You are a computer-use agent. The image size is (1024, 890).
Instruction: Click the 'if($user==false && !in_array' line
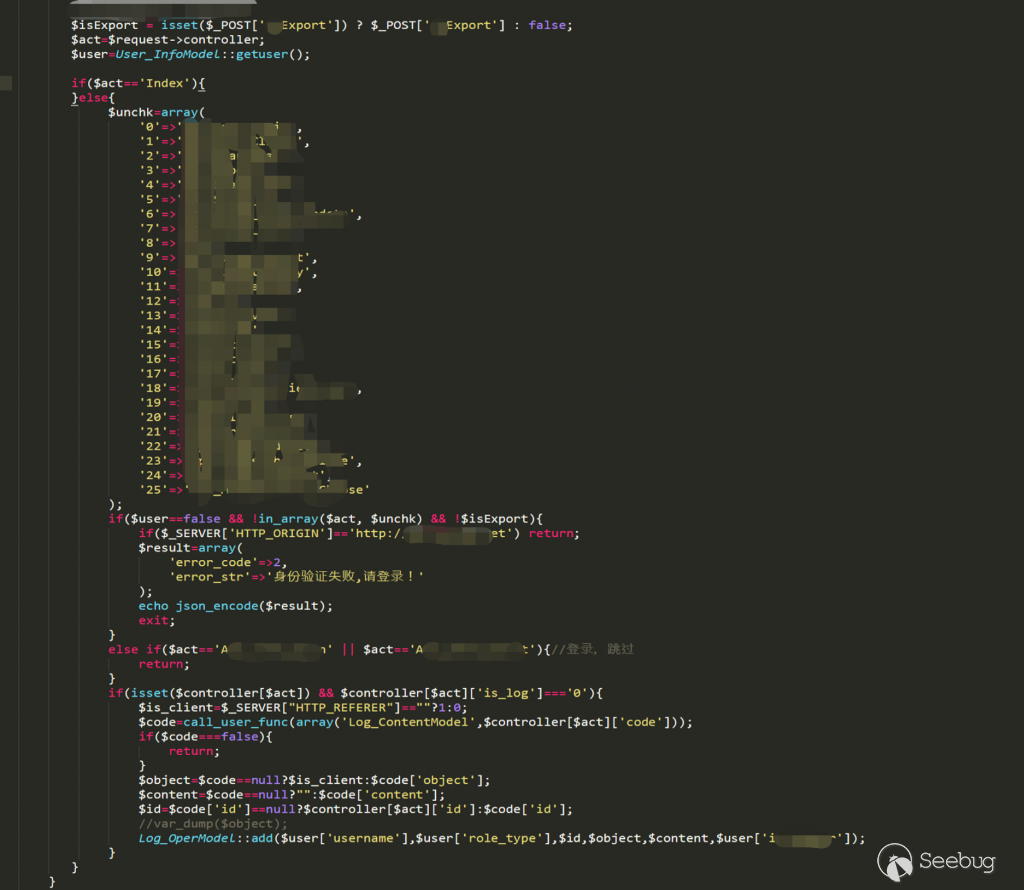point(325,519)
